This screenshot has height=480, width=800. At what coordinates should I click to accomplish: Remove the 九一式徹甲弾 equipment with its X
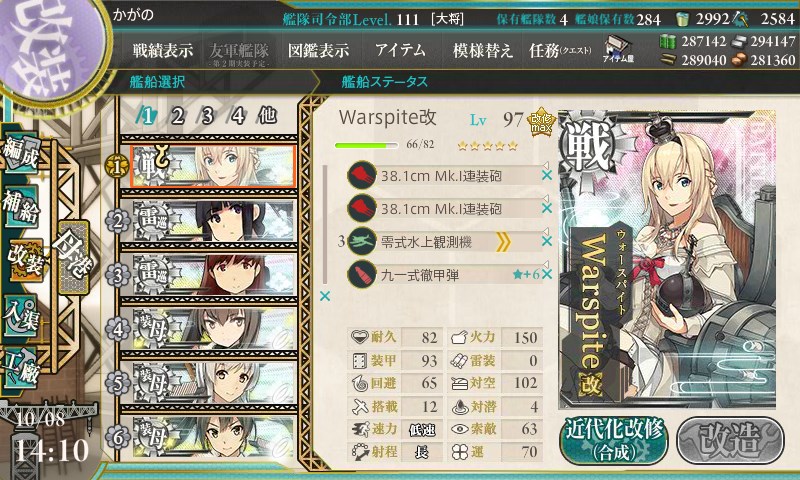tap(547, 274)
